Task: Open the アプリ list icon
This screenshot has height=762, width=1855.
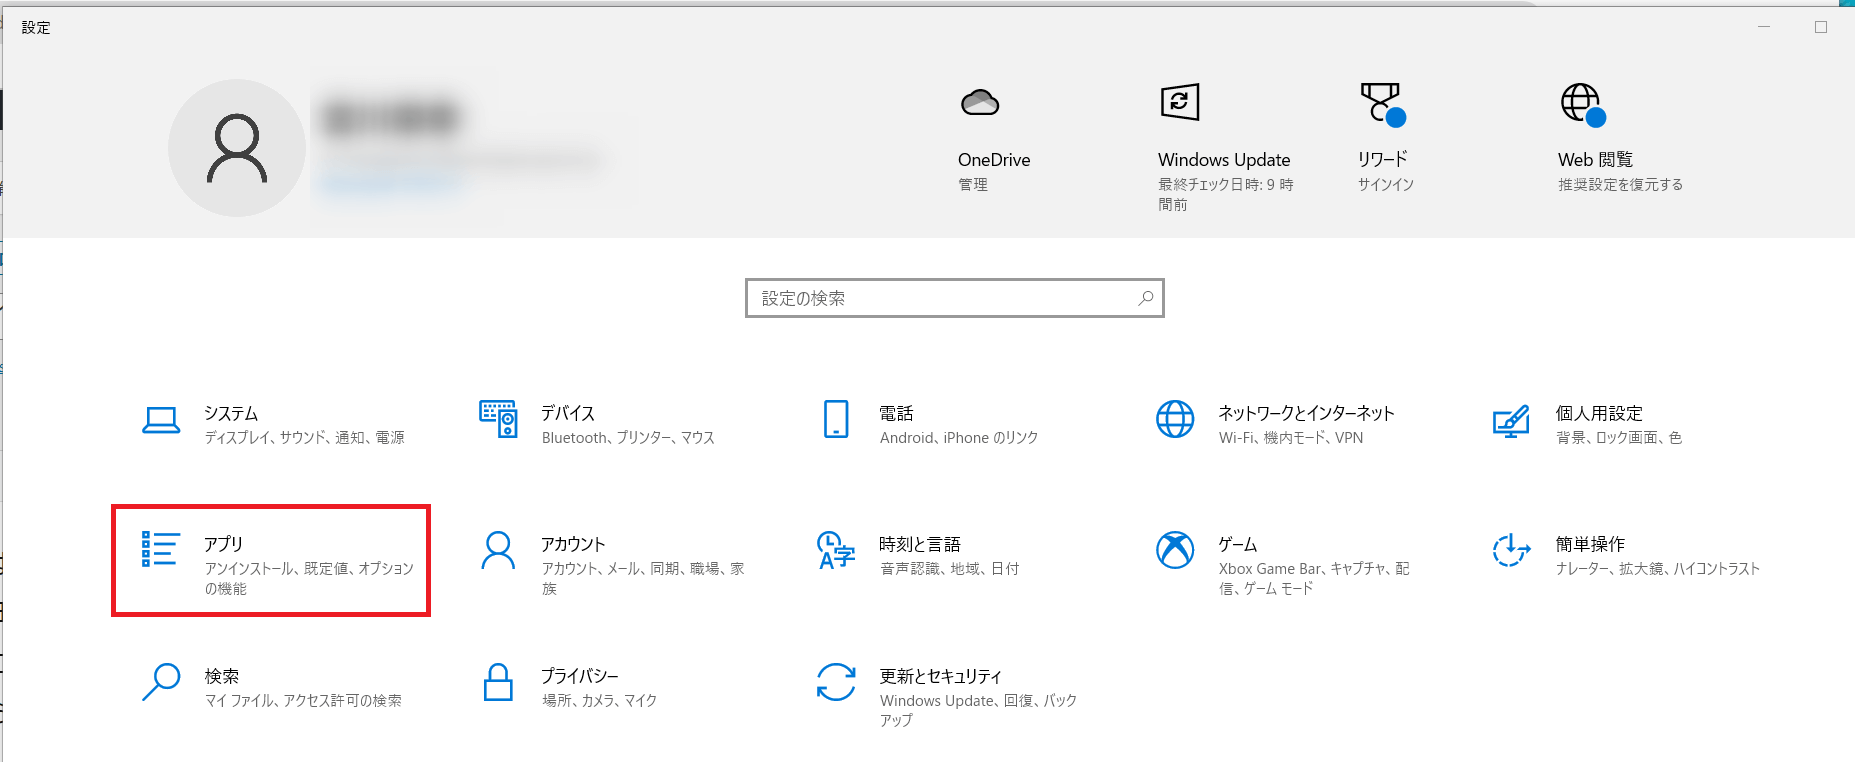Action: (x=160, y=549)
